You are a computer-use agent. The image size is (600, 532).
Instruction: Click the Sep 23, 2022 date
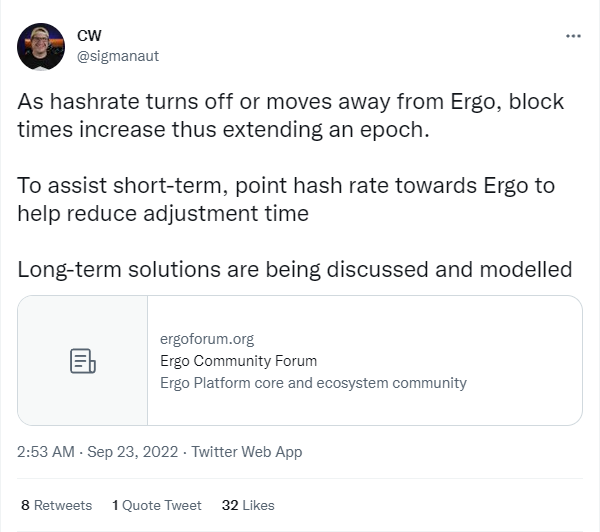pyautogui.click(x=132, y=452)
